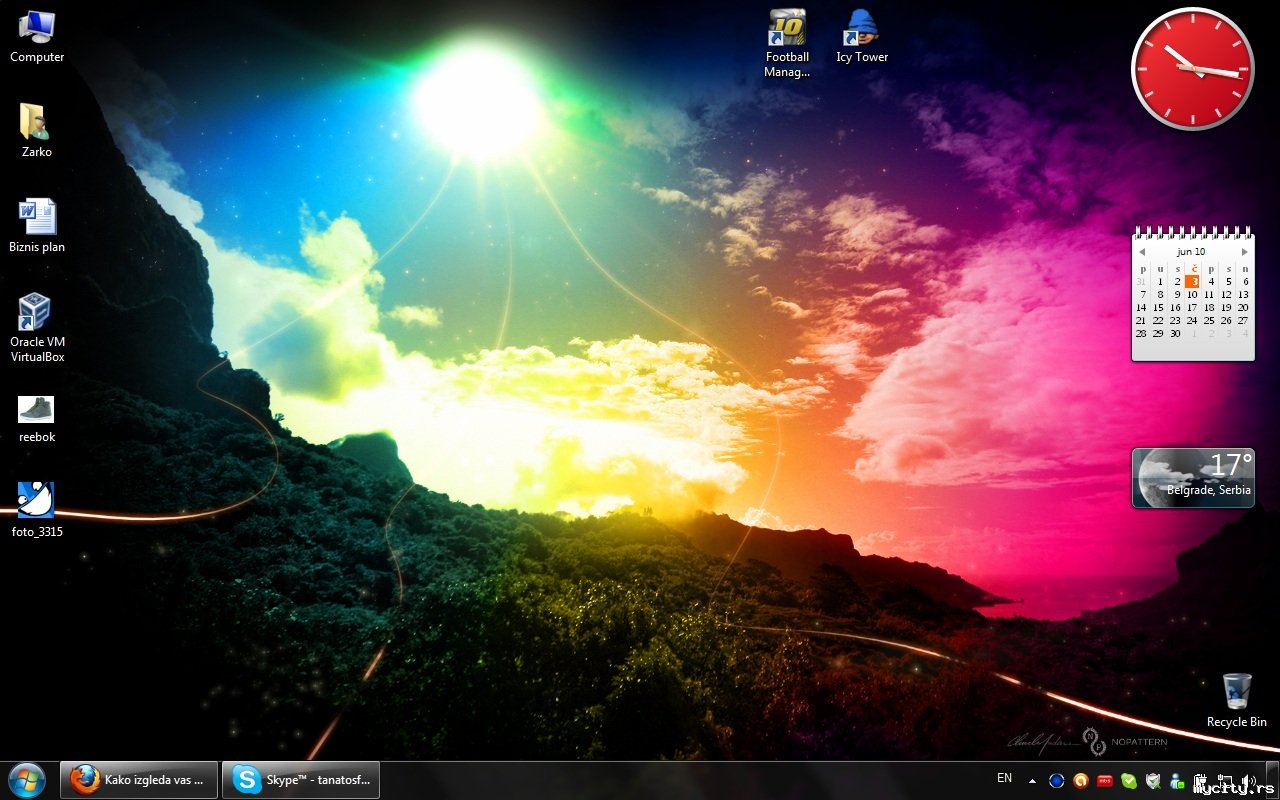Screen dimensions: 1280x800
Task: Open the Recycle Bin
Action: [x=1237, y=700]
